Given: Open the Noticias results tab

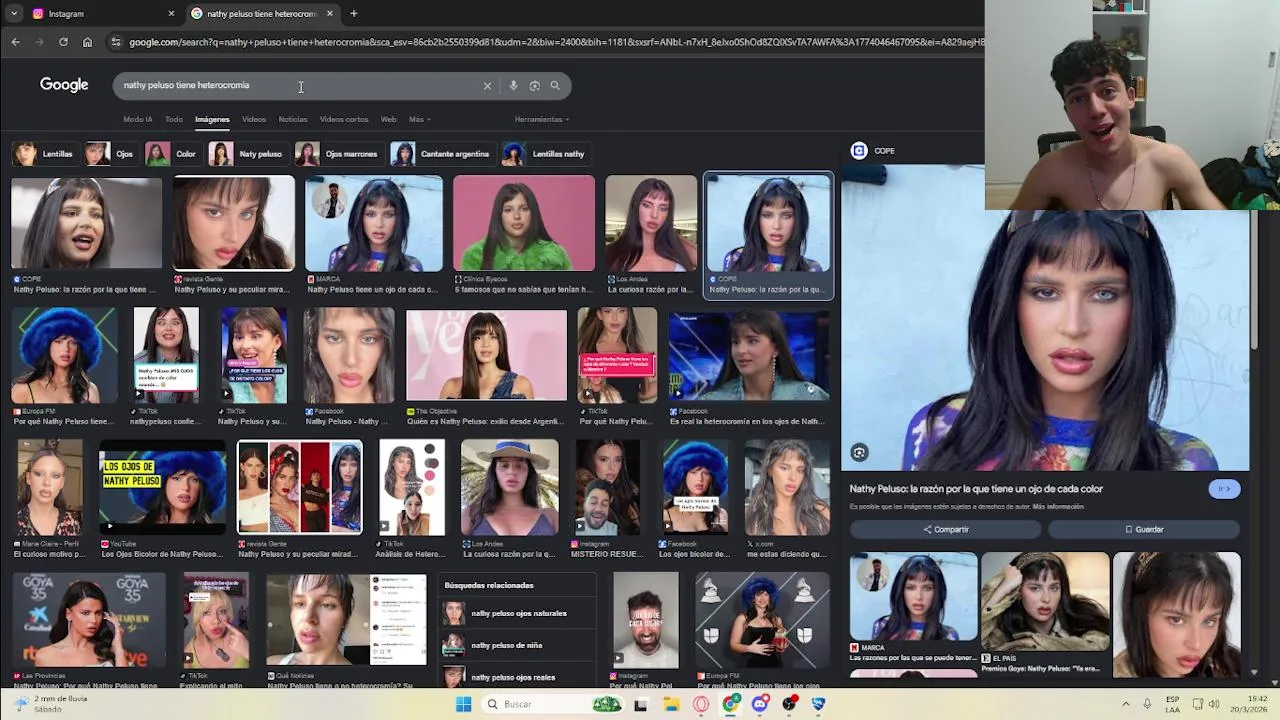Looking at the screenshot, I should (293, 119).
